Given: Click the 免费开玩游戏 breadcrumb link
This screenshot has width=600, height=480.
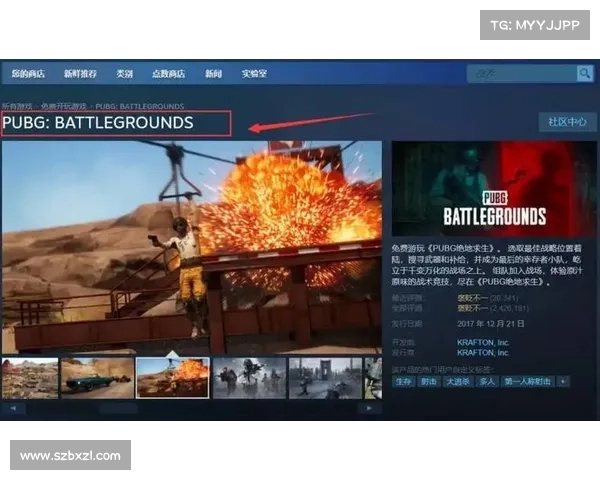Looking at the screenshot, I should point(64,106).
